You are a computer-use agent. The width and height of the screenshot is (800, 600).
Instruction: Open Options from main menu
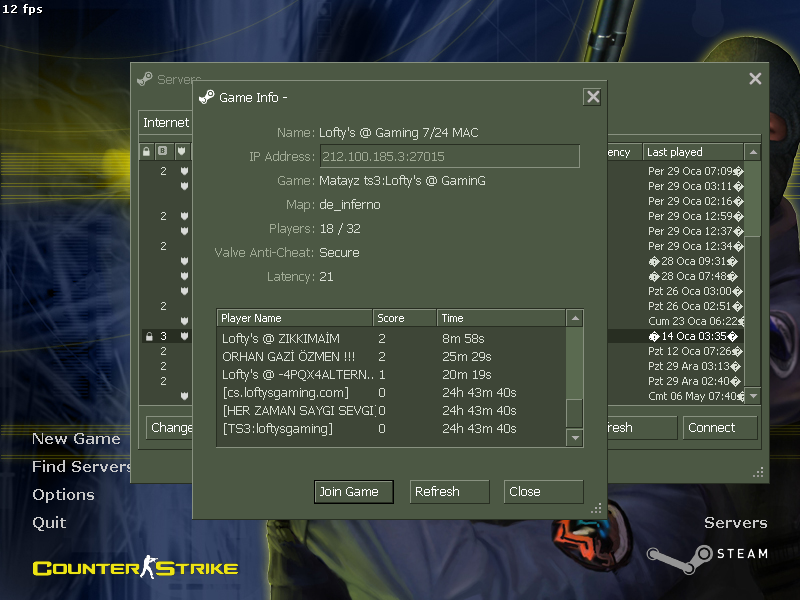(x=63, y=494)
